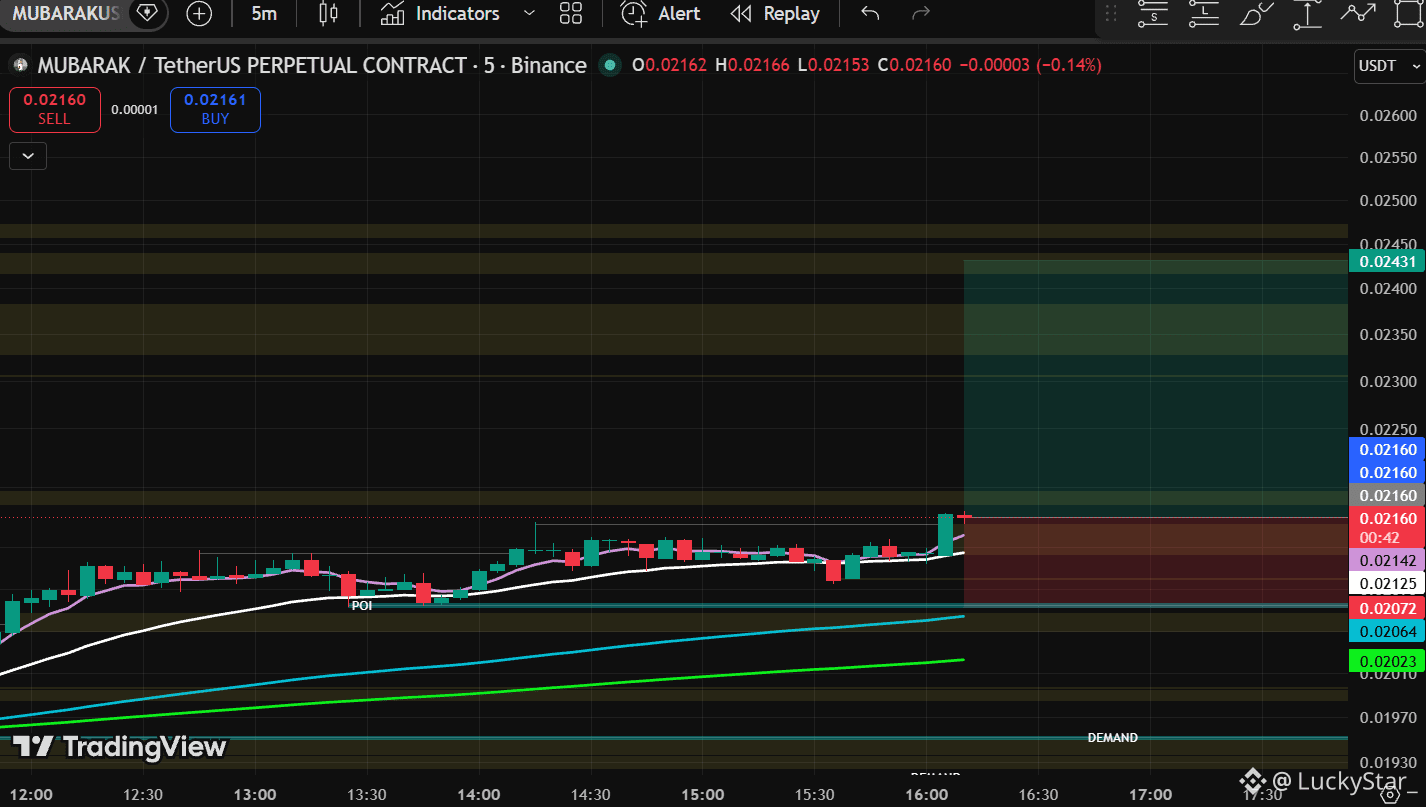
Task: Click the change value −0.00003 (−0.14%)
Action: pos(1030,66)
